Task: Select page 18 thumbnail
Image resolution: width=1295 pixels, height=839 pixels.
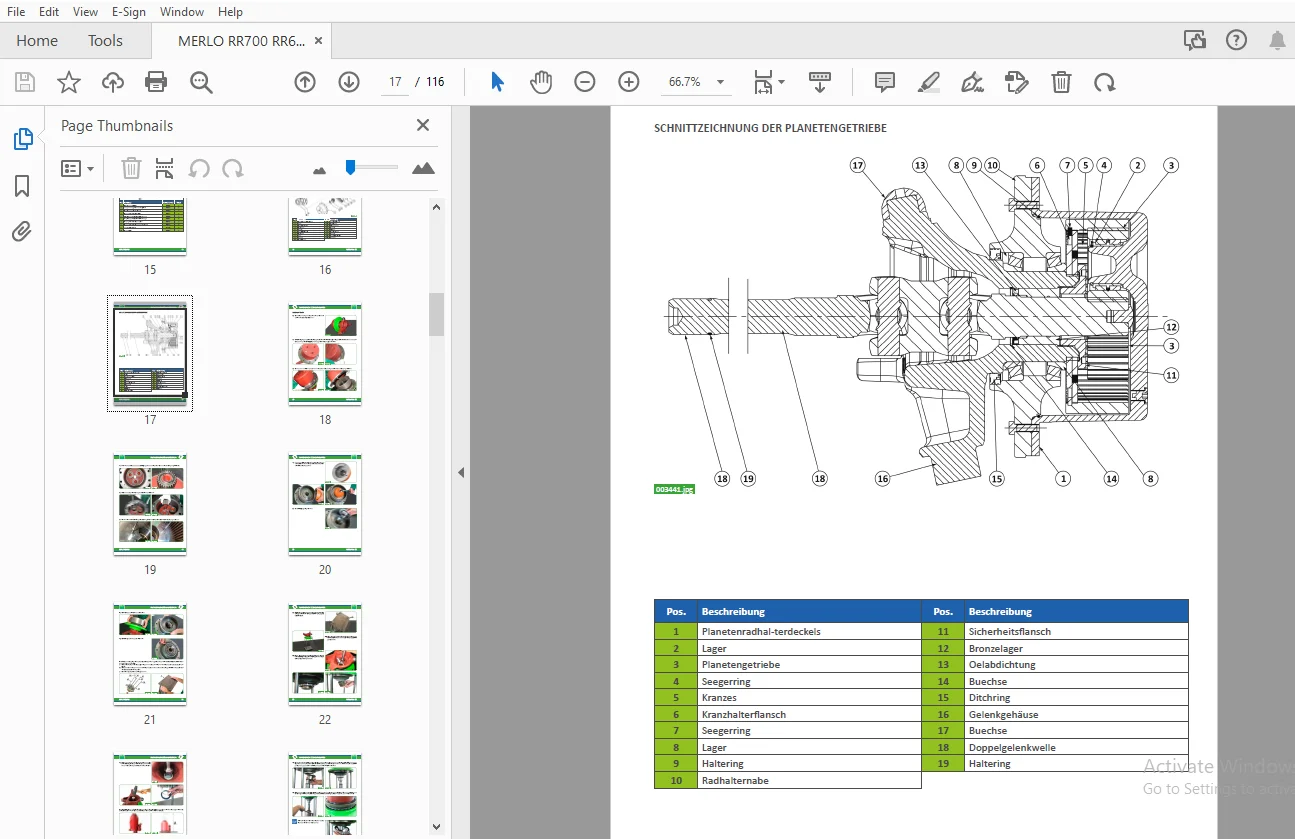Action: (x=325, y=354)
